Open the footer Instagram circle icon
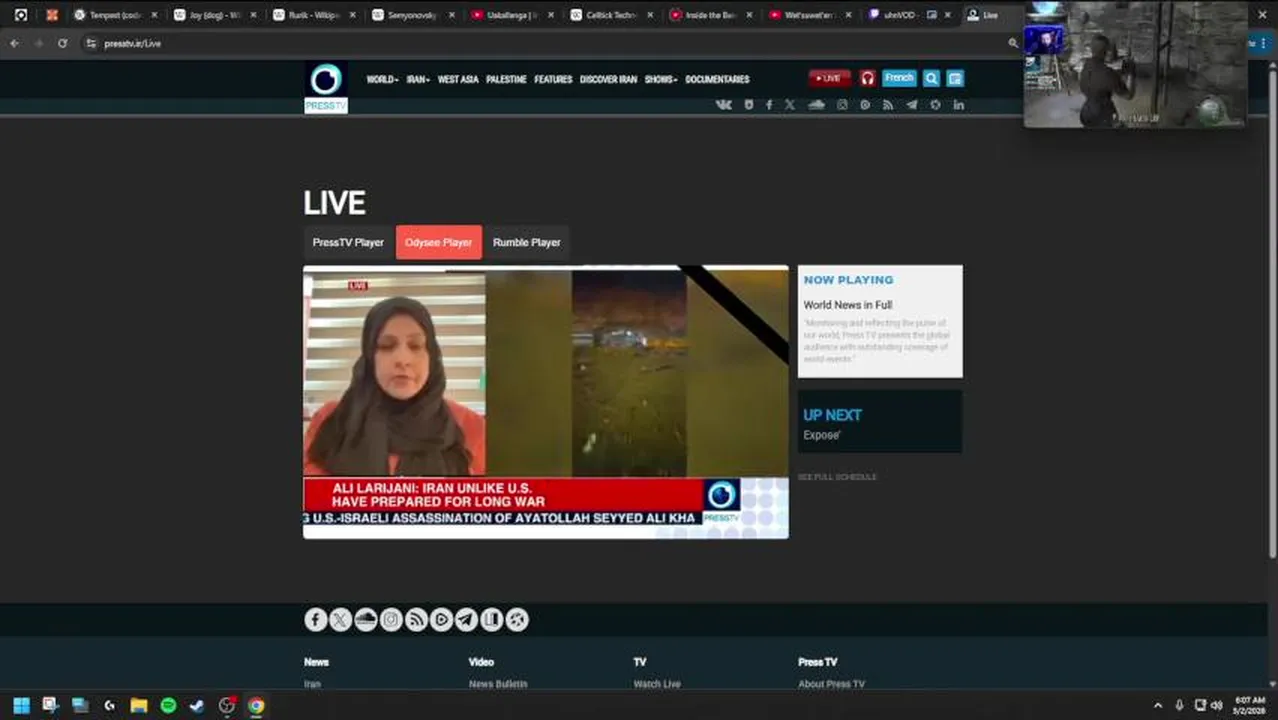 pos(391,620)
